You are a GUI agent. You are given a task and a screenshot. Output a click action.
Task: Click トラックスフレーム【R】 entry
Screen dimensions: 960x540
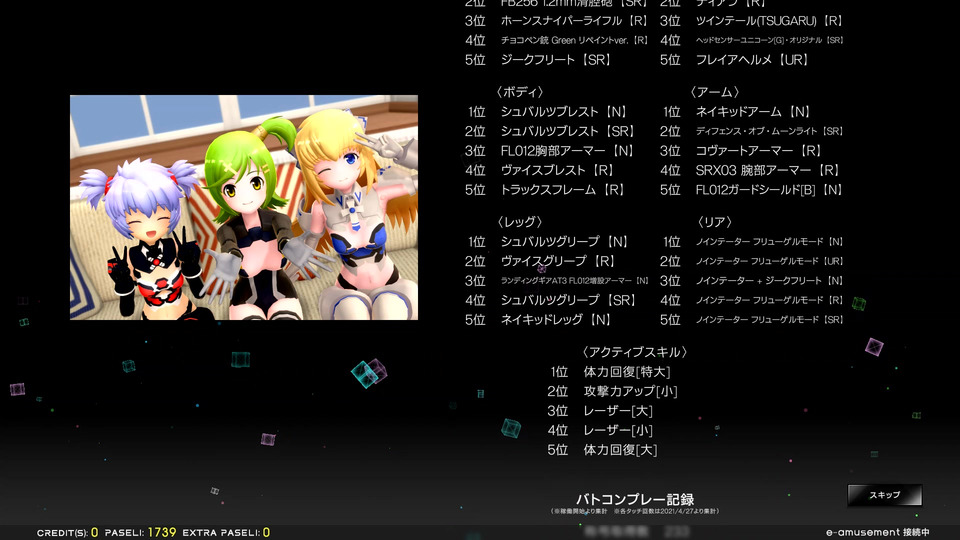coord(563,190)
